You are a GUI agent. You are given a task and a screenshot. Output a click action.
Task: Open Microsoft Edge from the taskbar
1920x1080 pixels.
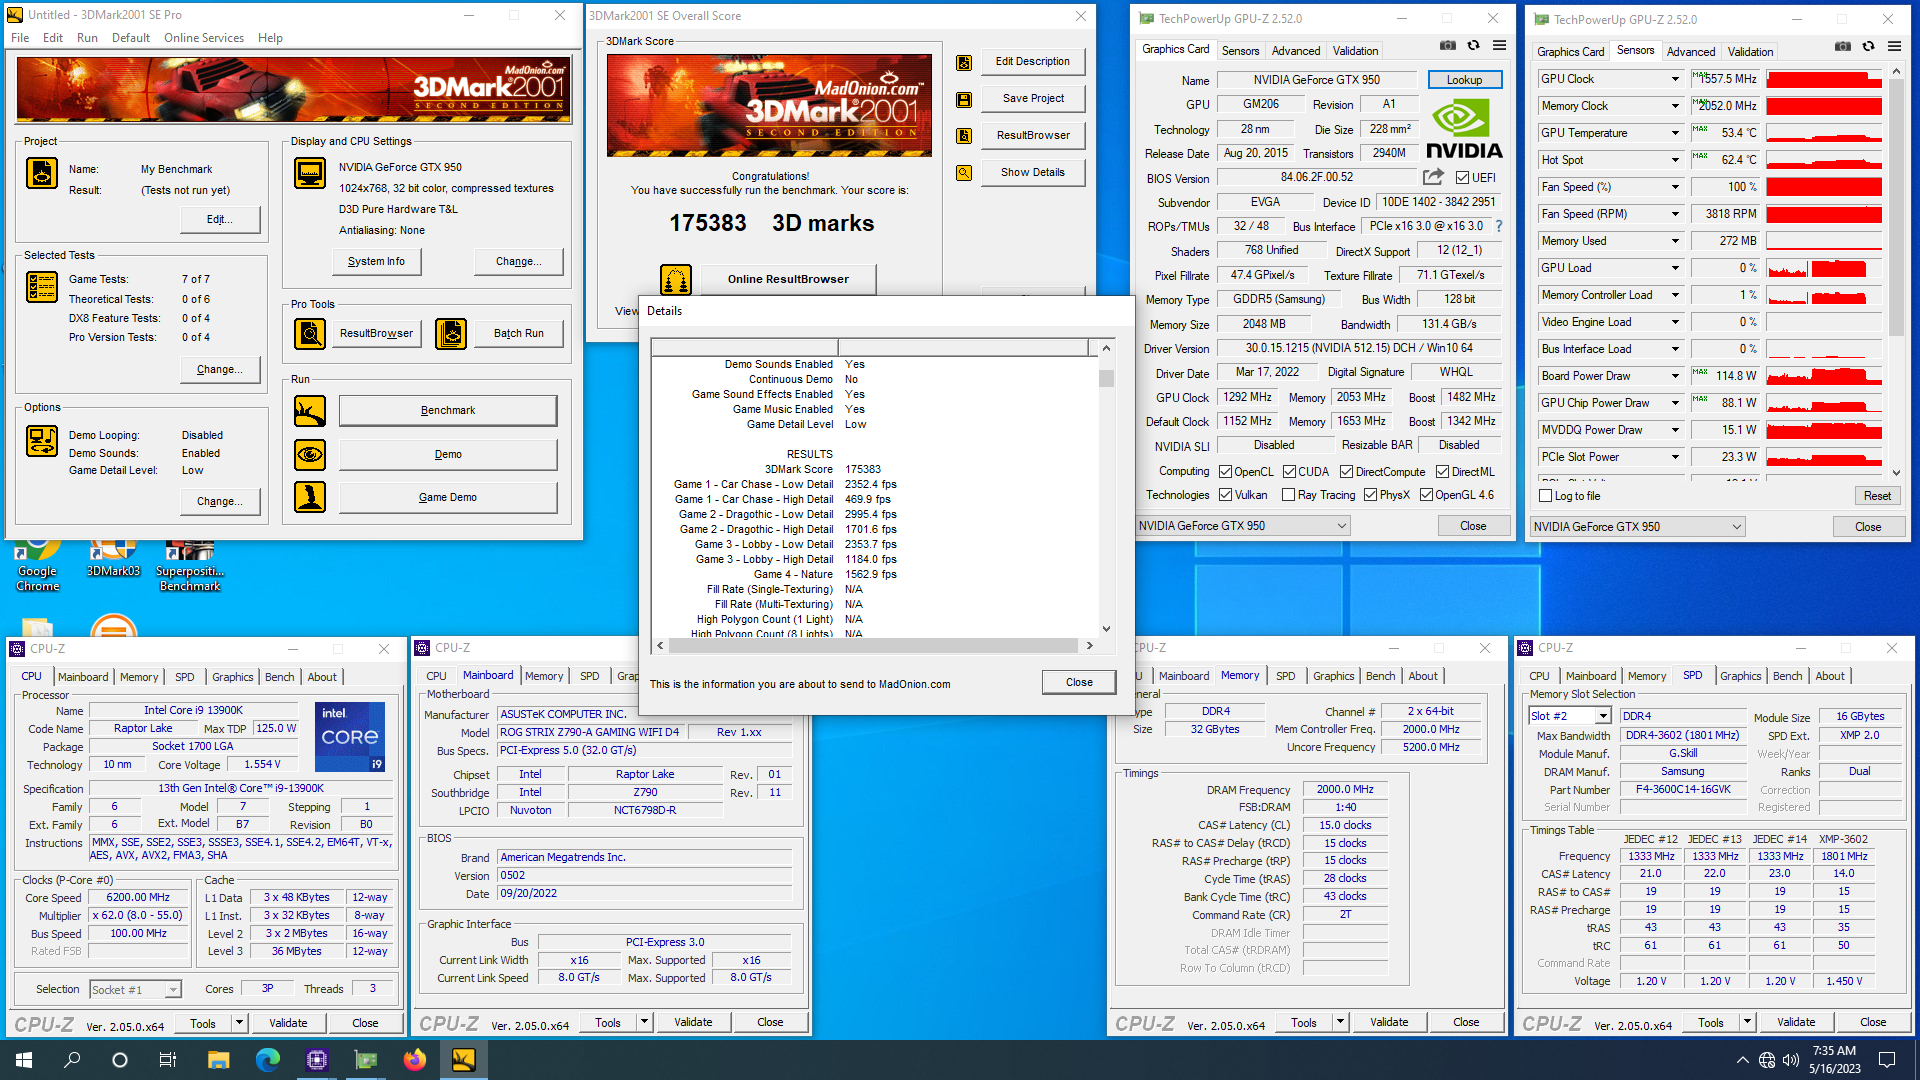pyautogui.click(x=267, y=1060)
